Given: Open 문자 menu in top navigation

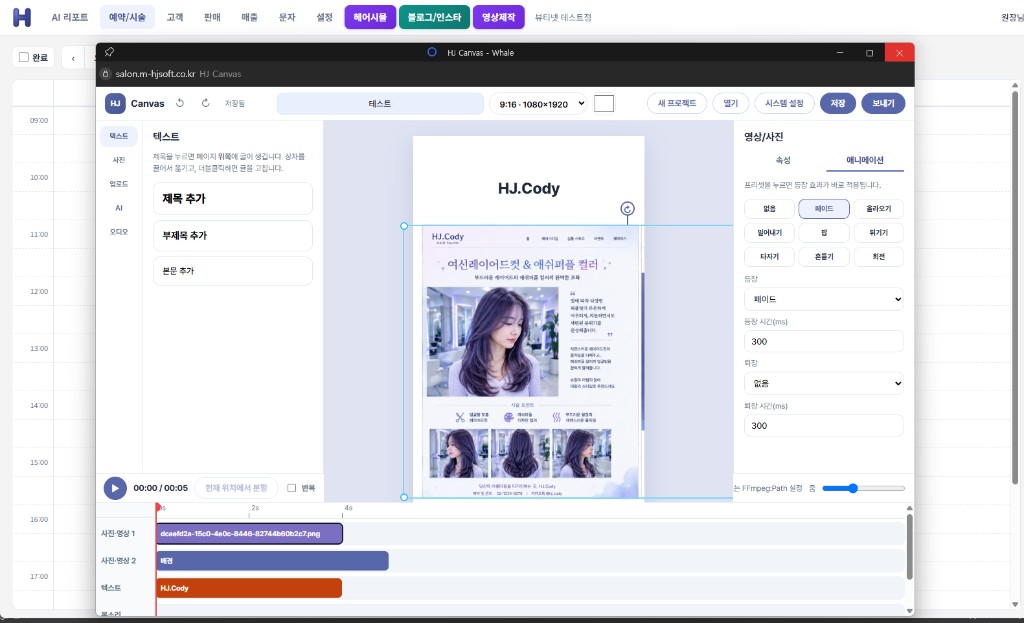Looking at the screenshot, I should point(287,18).
